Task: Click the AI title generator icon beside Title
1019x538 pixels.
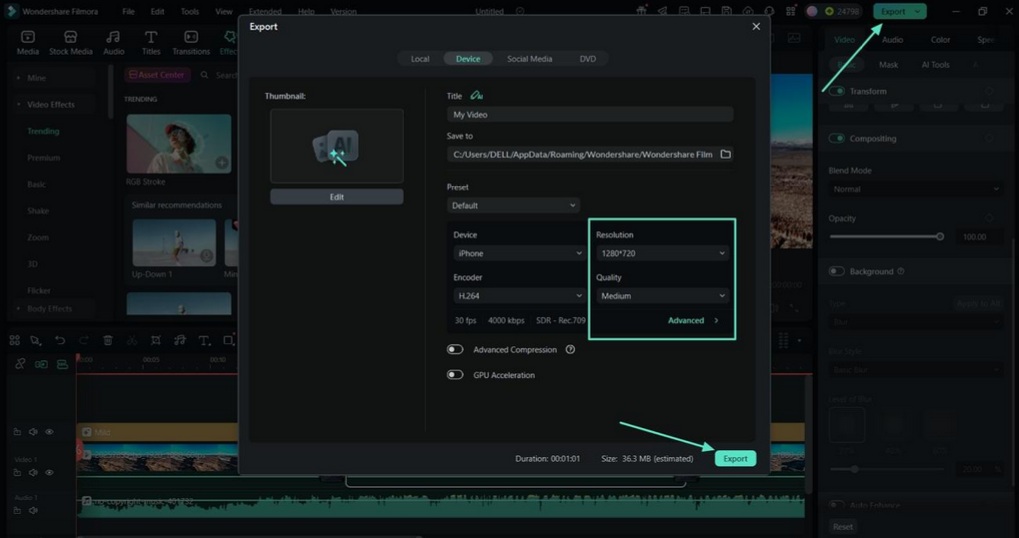Action: 476,96
